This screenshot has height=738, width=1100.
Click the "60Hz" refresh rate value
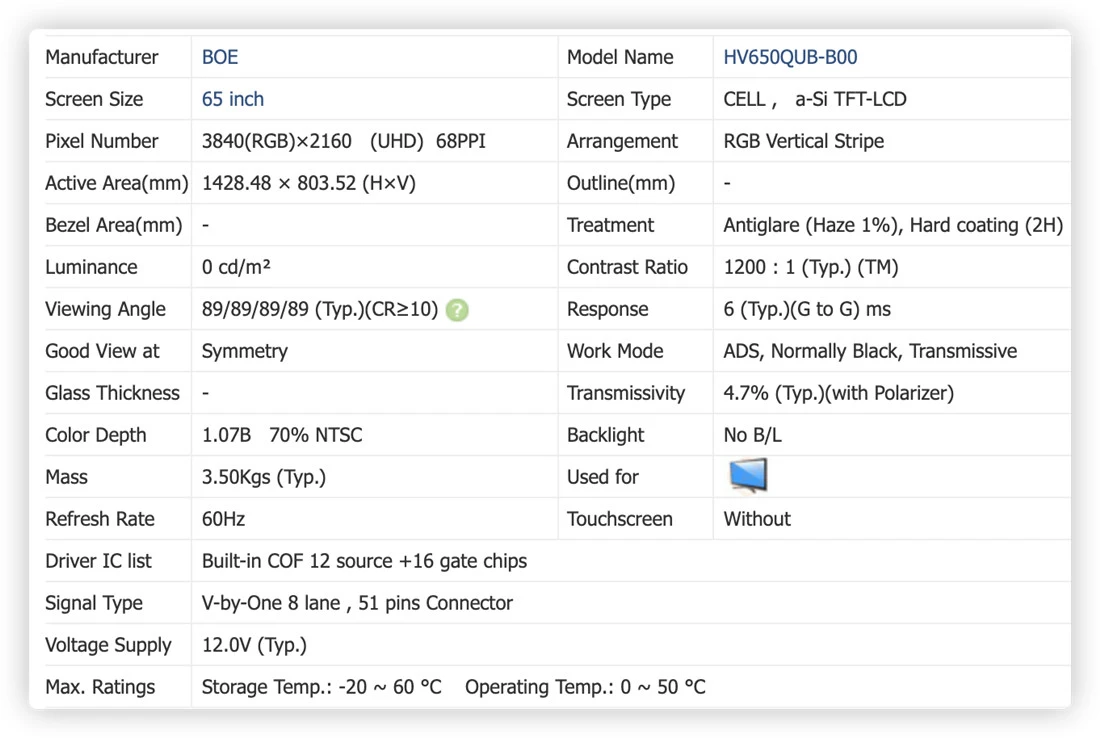(x=223, y=519)
